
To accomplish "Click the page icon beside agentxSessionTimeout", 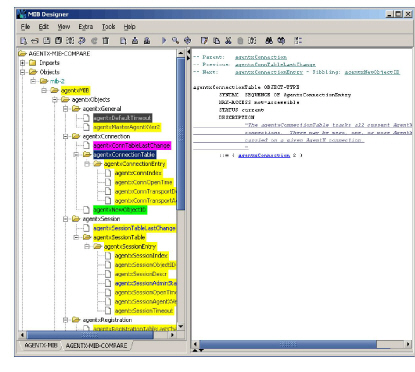I will pyautogui.click(x=108, y=311).
